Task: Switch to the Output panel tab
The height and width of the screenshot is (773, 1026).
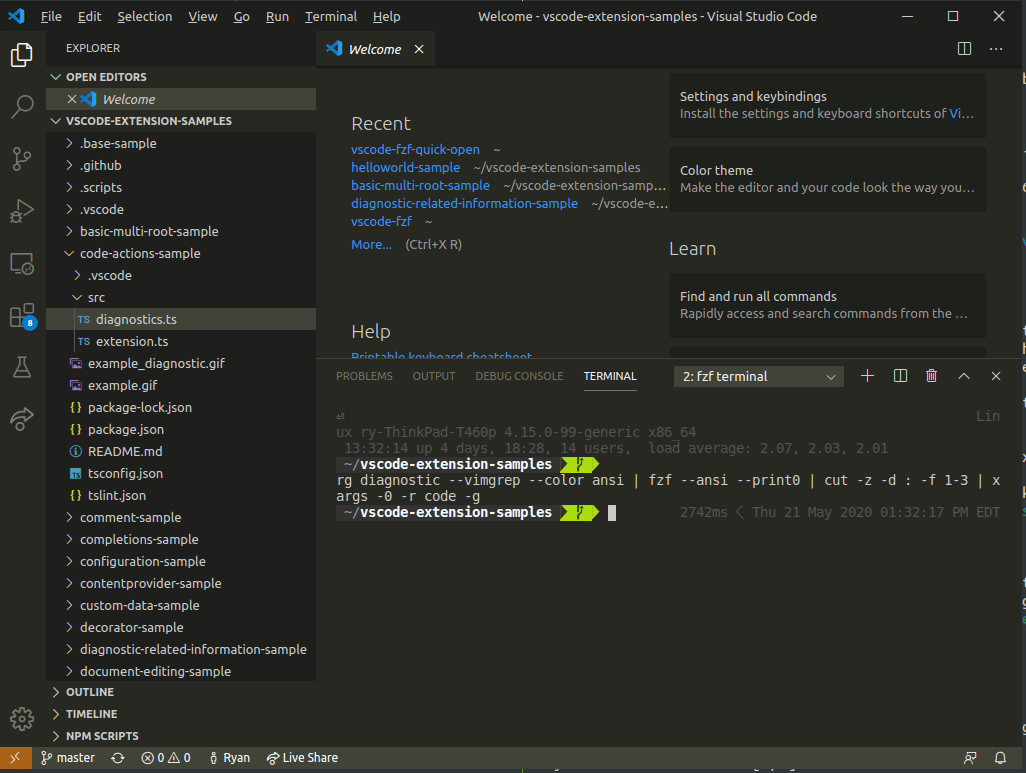Action: coord(433,376)
